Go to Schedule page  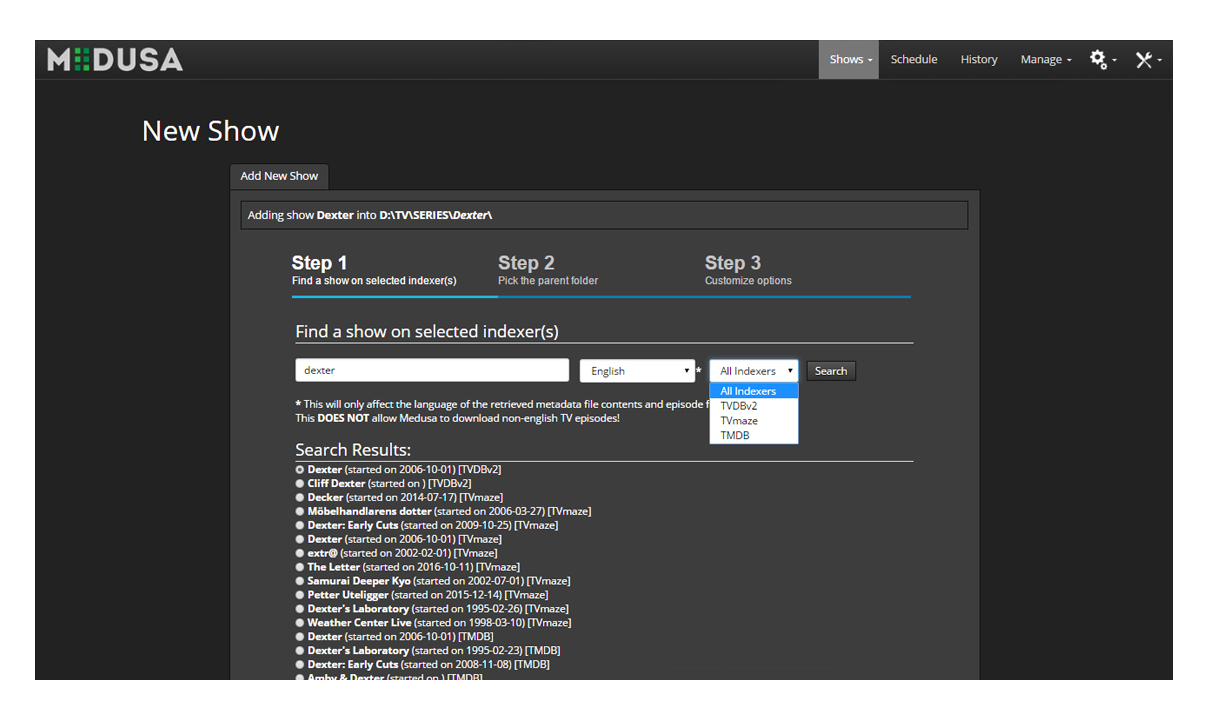tap(914, 60)
